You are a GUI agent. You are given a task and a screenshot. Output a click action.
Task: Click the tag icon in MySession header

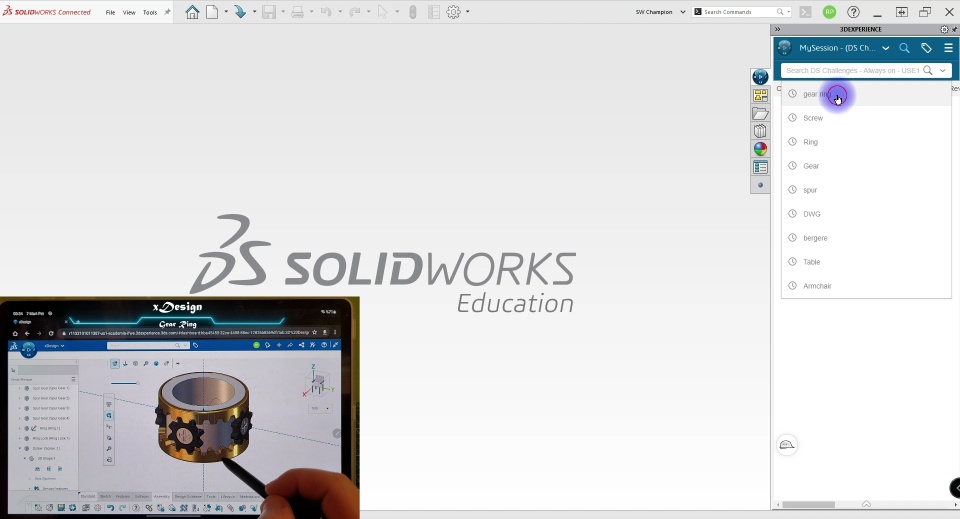(926, 48)
